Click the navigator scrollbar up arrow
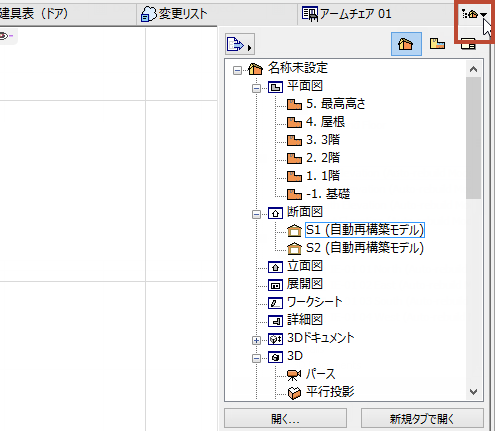 (x=474, y=69)
